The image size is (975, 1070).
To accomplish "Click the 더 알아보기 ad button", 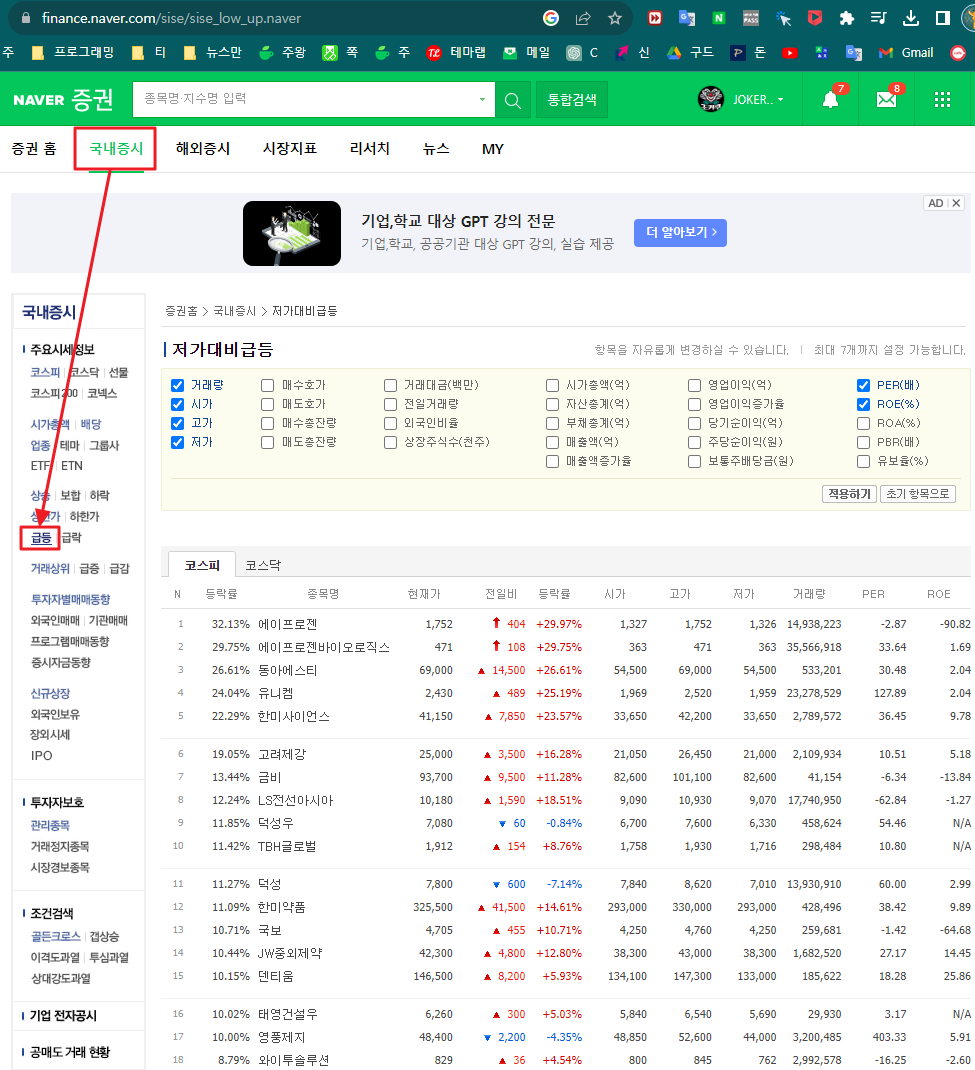I will pos(680,233).
